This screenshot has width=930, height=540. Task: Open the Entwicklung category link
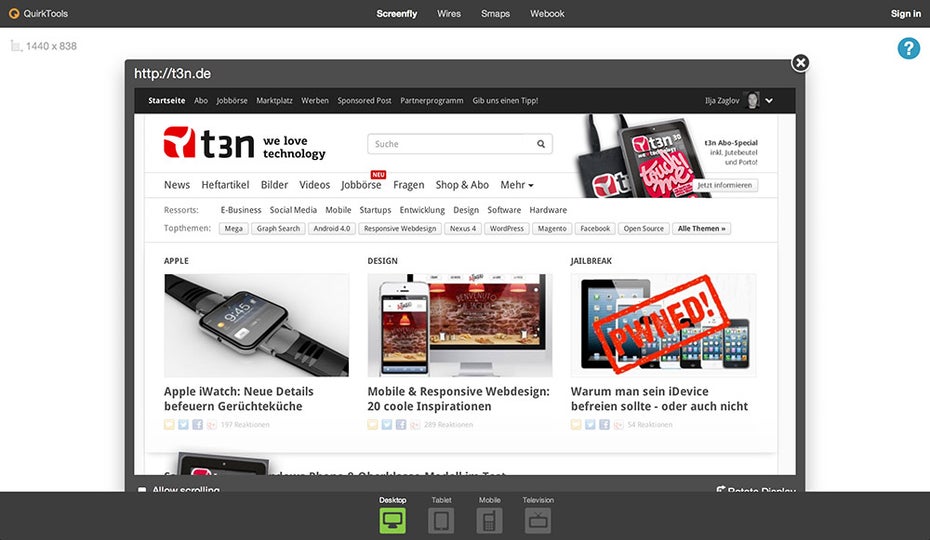(x=422, y=209)
